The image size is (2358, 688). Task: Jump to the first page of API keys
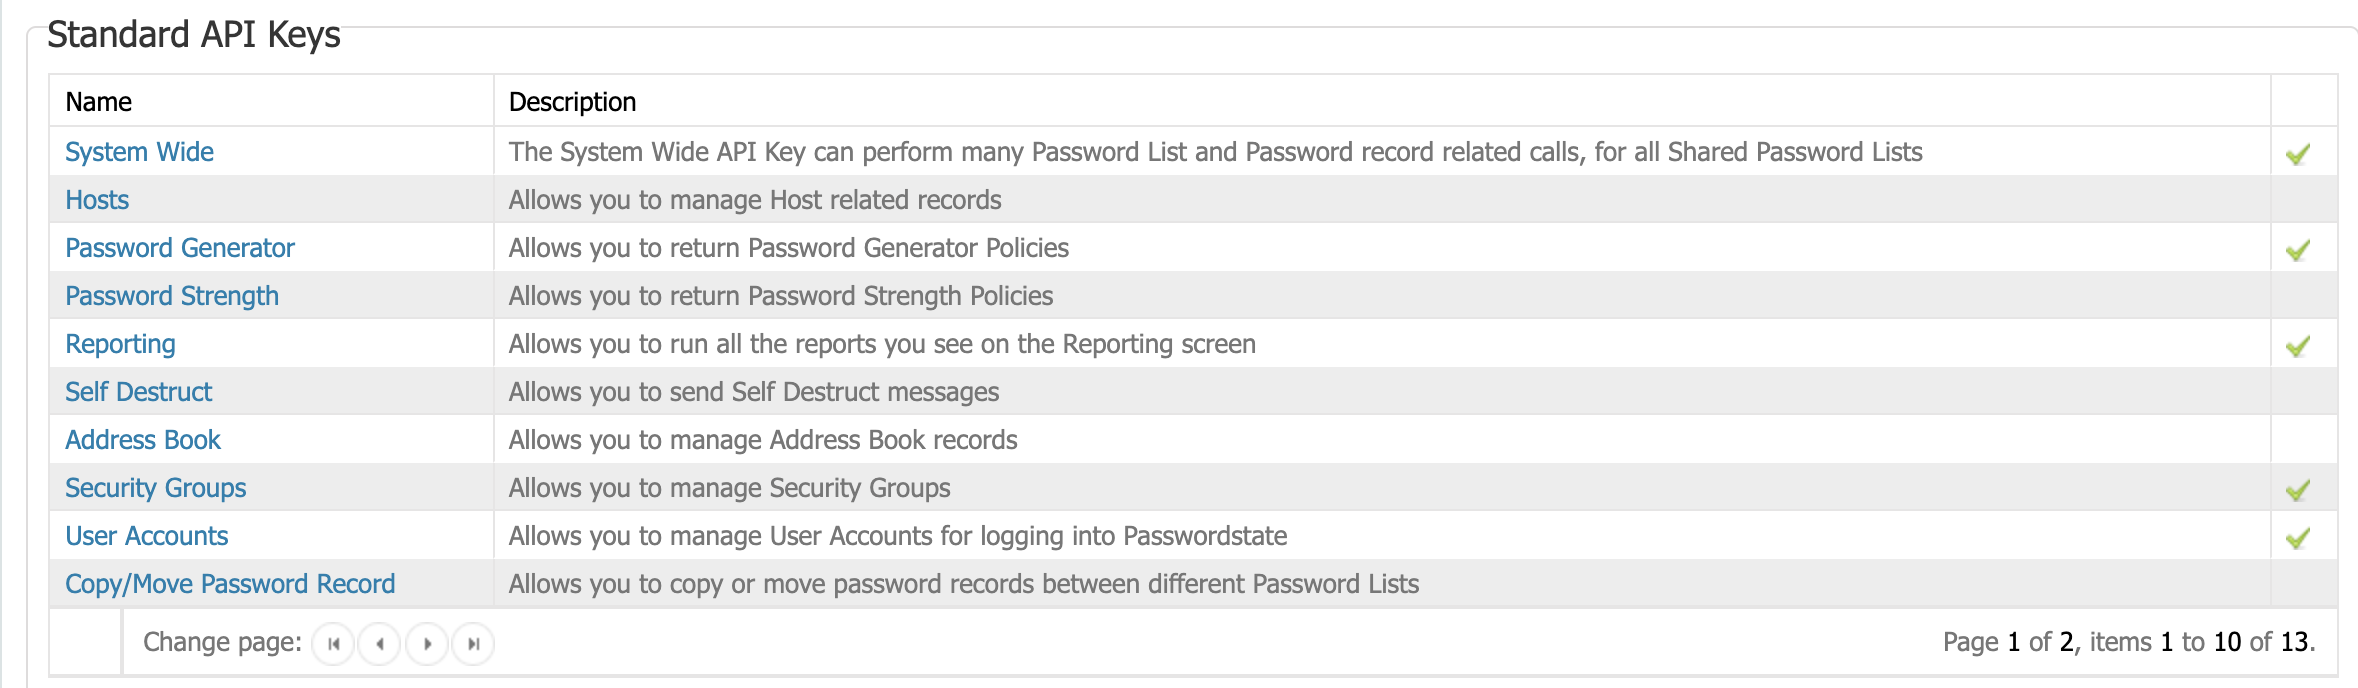pos(334,645)
